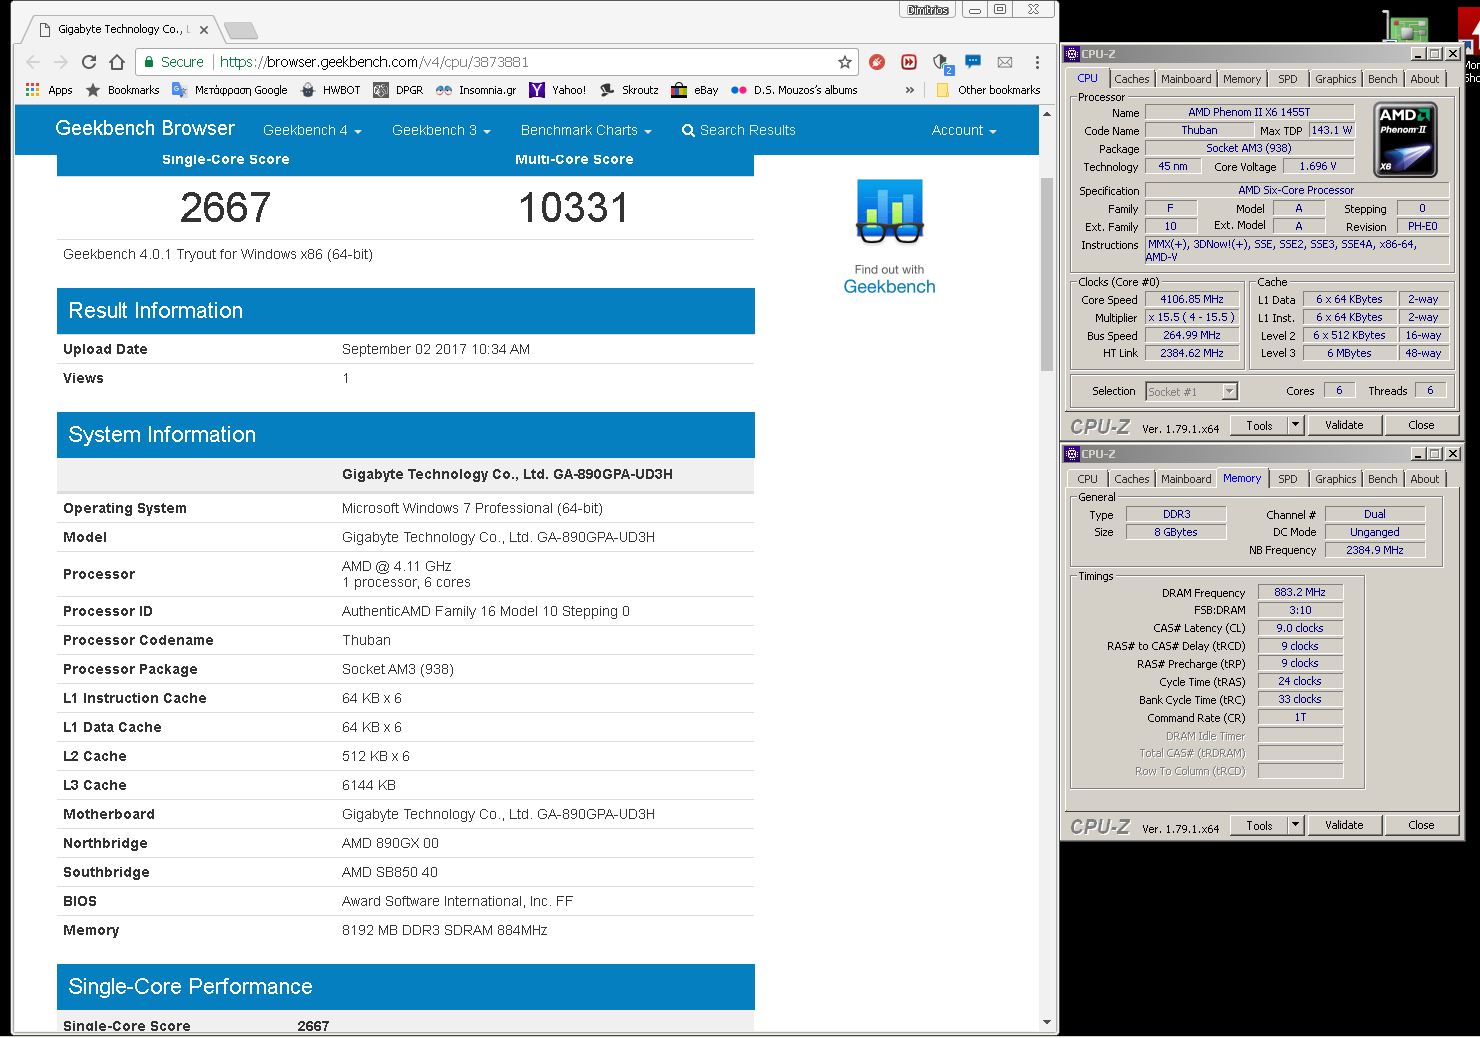Click the red play-button extension icon
1480x1038 pixels.
(x=909, y=62)
